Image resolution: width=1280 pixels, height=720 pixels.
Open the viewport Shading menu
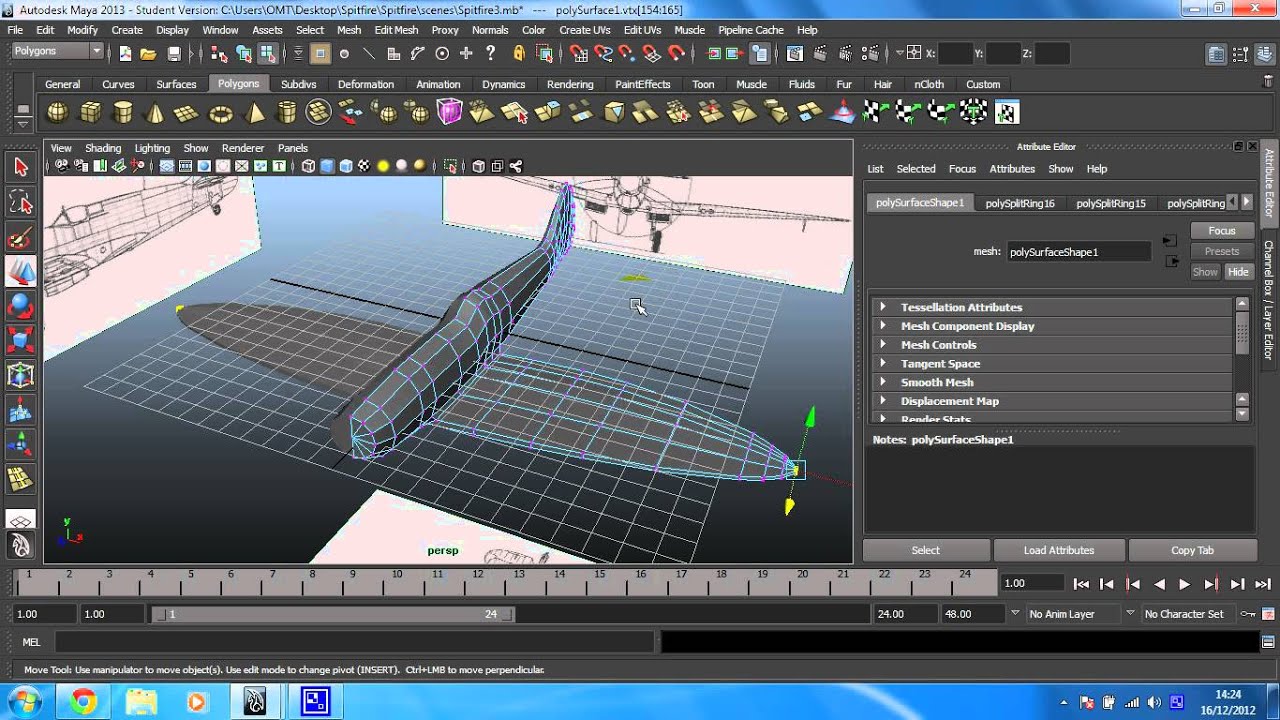point(103,148)
